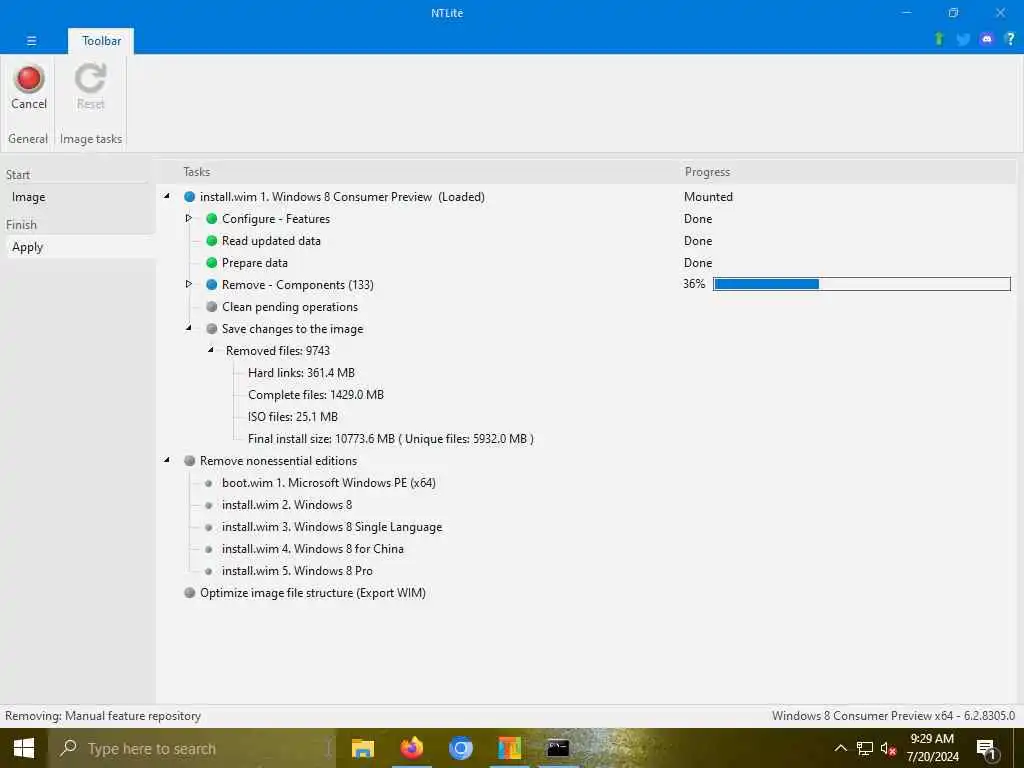
Task: Click blue dot beside Remove - Components
Action: coord(212,285)
